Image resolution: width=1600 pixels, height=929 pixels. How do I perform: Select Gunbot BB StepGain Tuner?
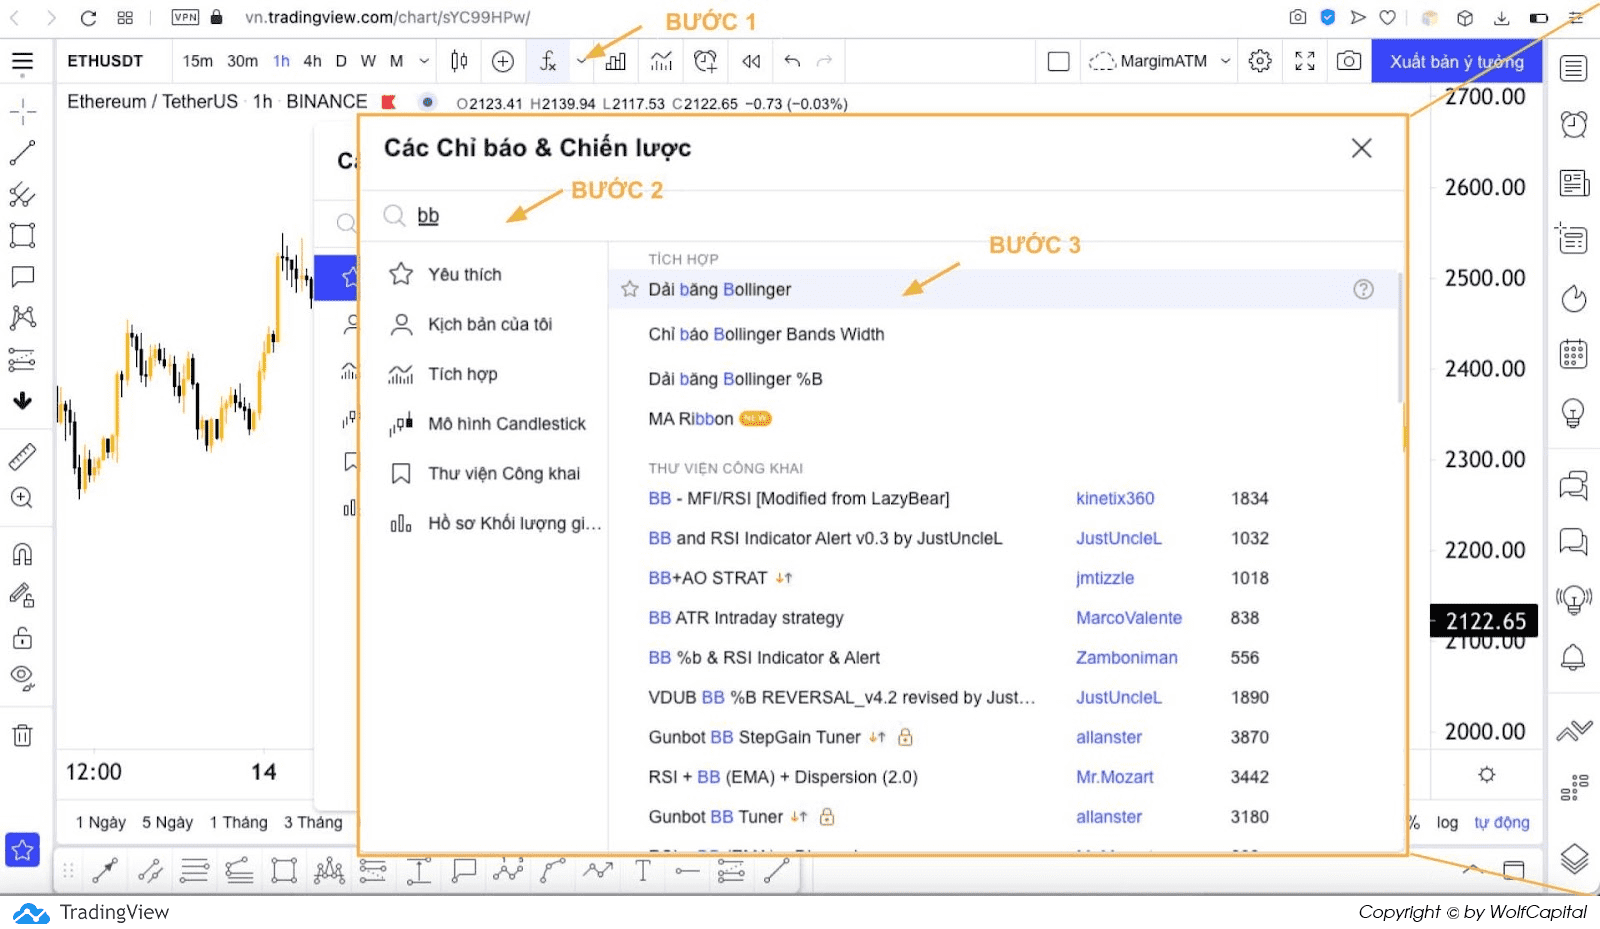754,737
